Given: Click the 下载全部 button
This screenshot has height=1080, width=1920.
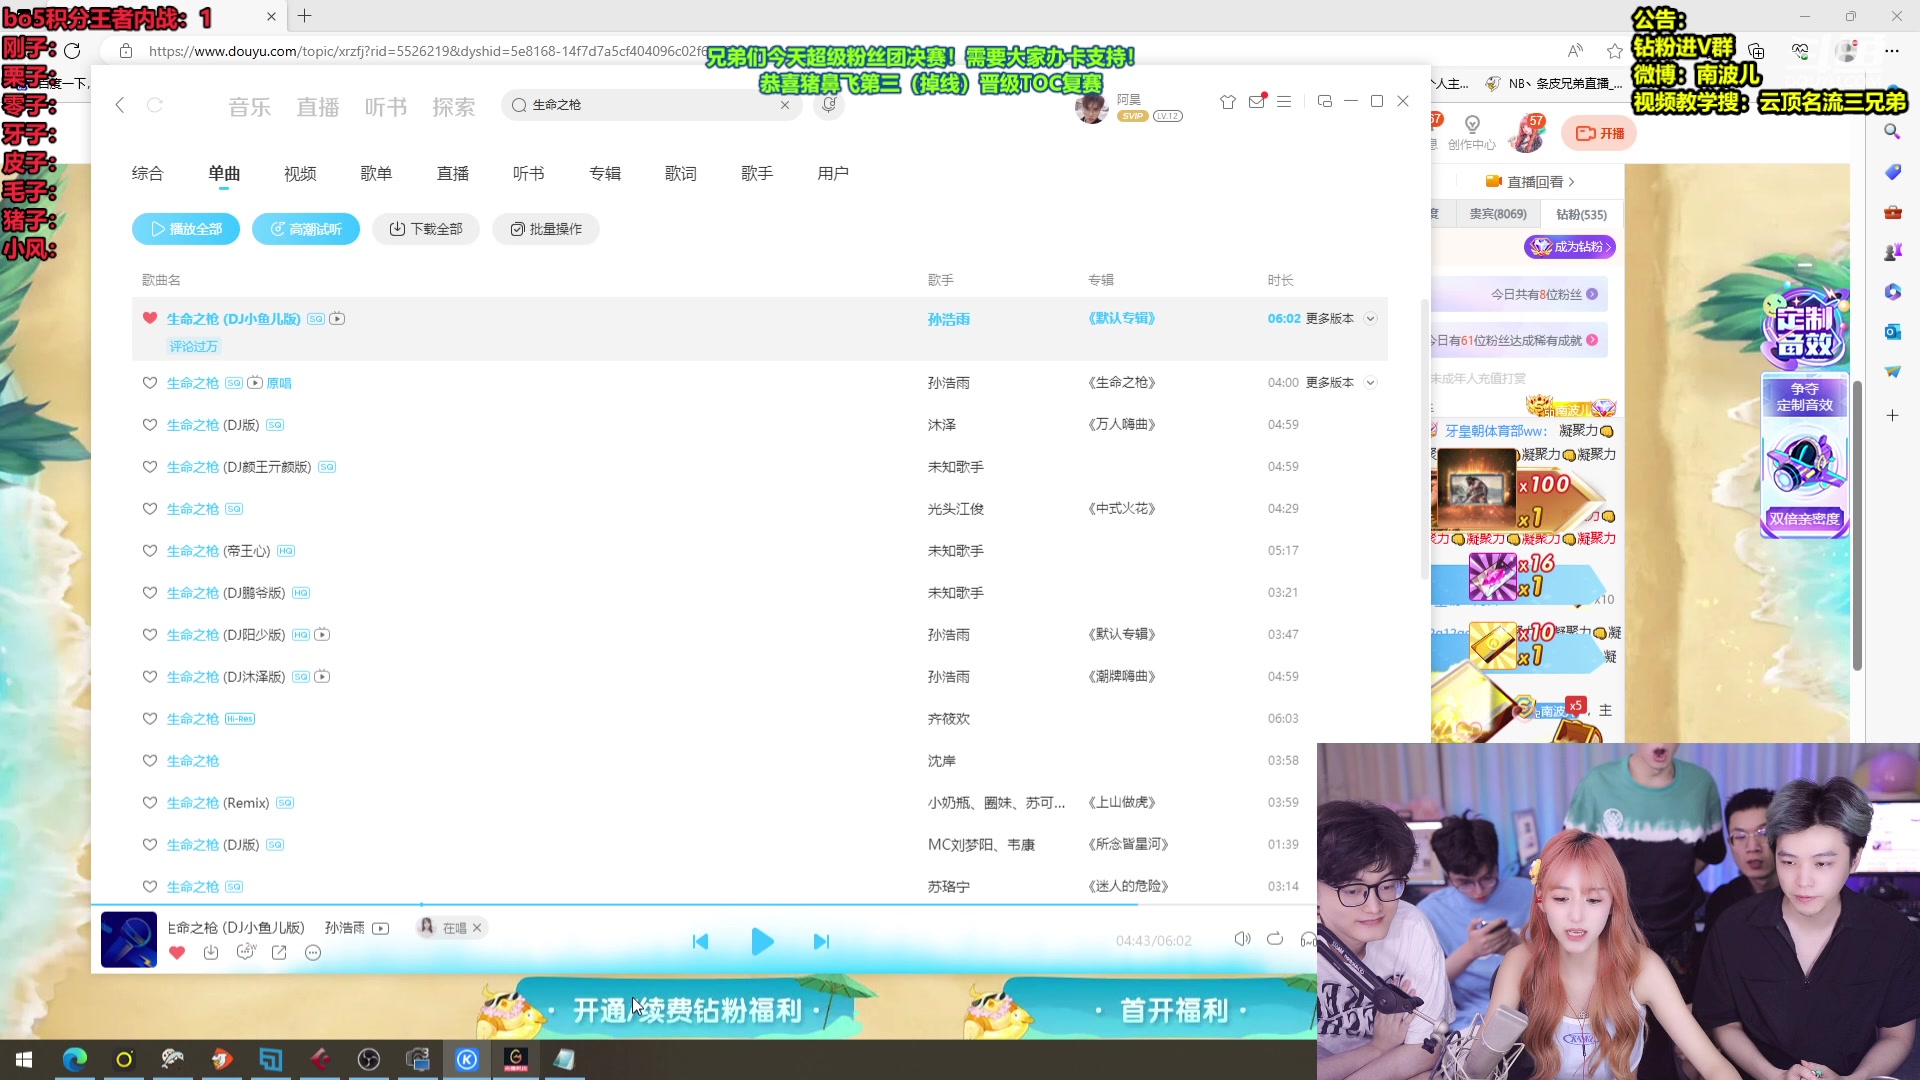Looking at the screenshot, I should click(426, 229).
